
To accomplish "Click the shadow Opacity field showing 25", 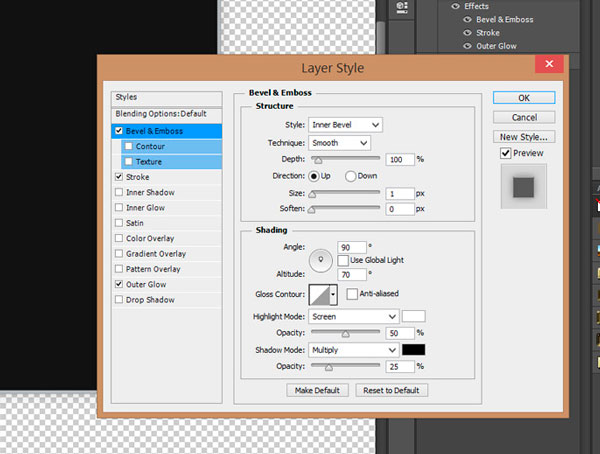I will [400, 367].
